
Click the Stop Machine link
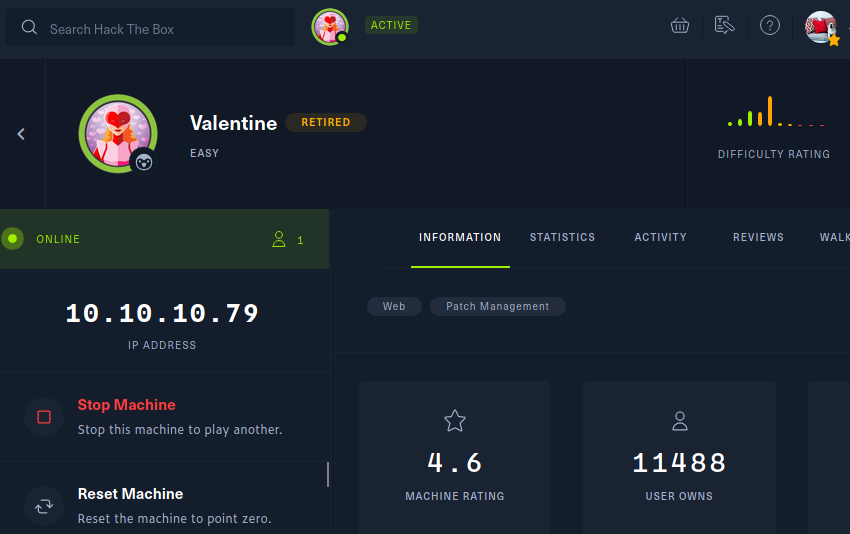[x=126, y=405]
